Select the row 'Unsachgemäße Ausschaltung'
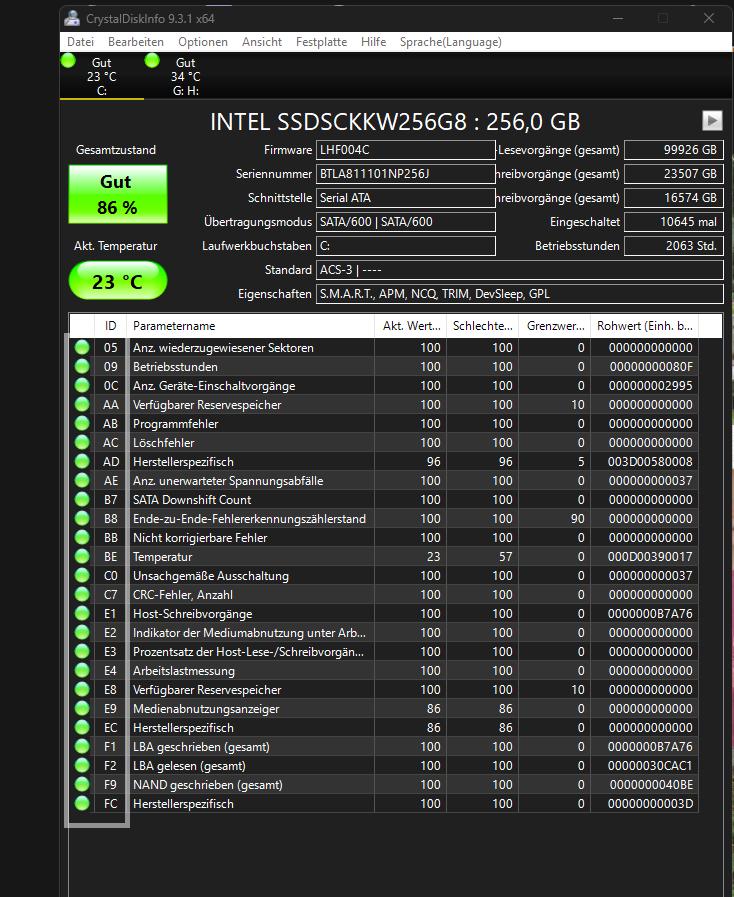This screenshot has height=897, width=734. tap(383, 575)
